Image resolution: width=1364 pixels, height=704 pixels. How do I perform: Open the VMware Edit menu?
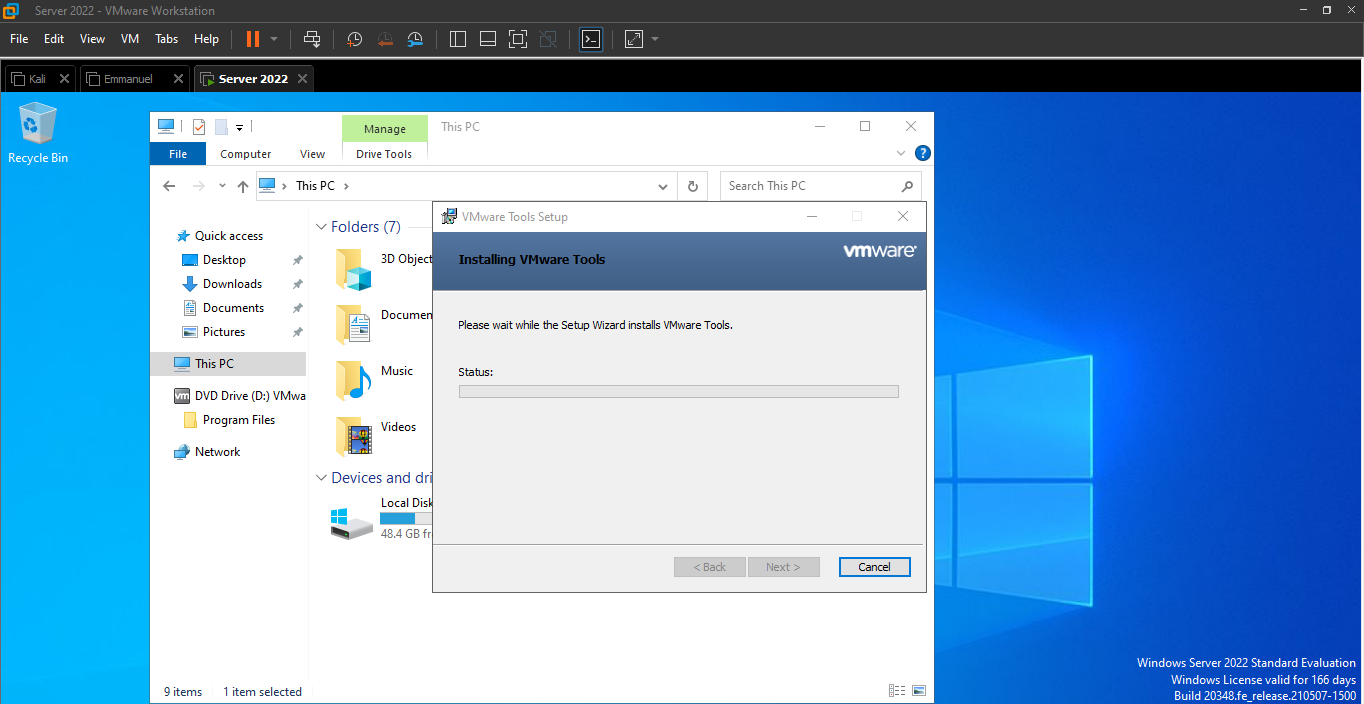point(54,39)
